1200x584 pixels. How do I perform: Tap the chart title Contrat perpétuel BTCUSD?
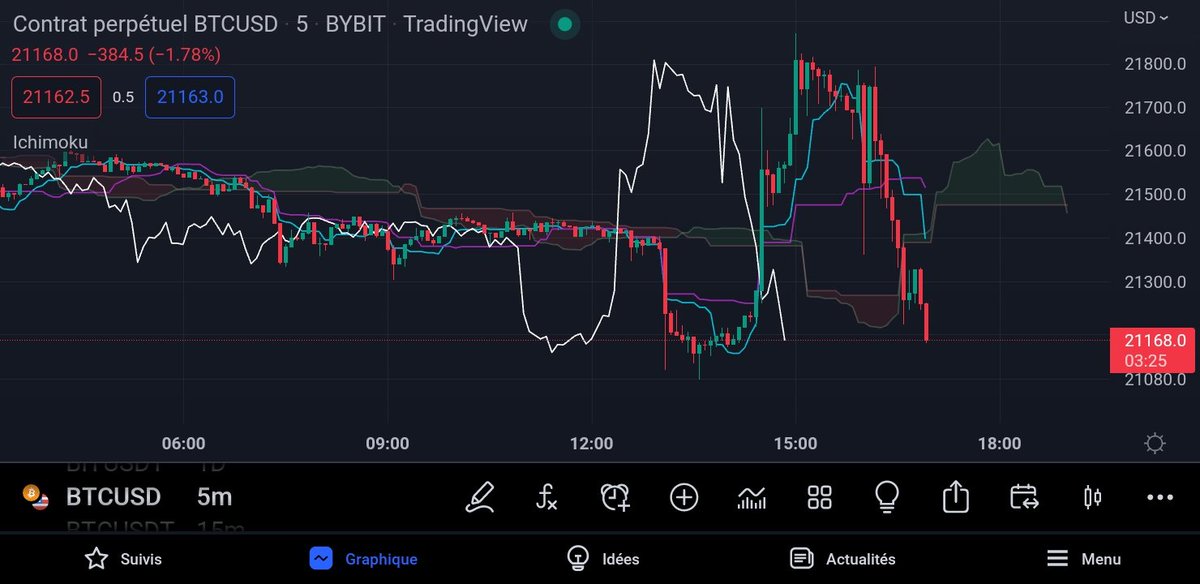[145, 24]
